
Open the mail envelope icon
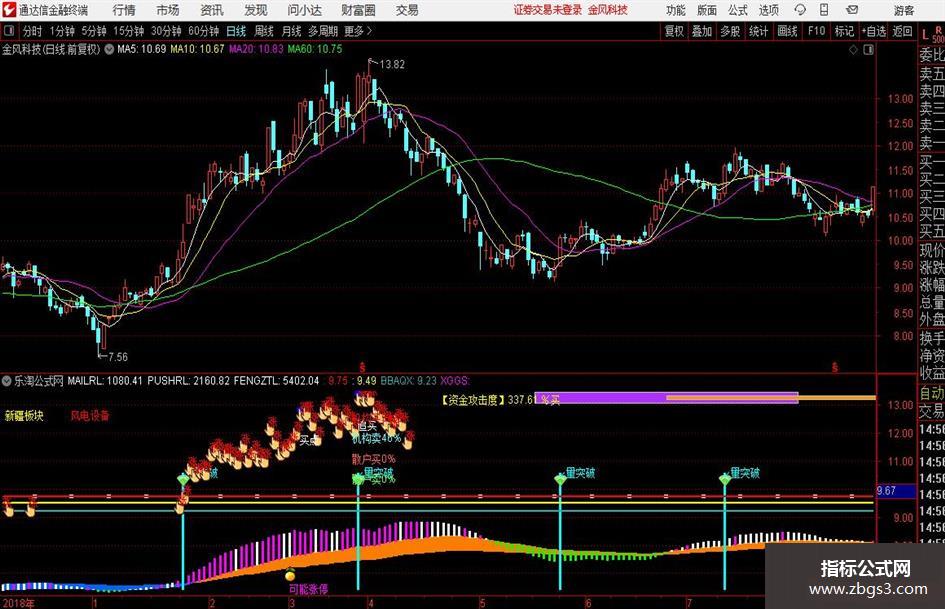point(852,10)
